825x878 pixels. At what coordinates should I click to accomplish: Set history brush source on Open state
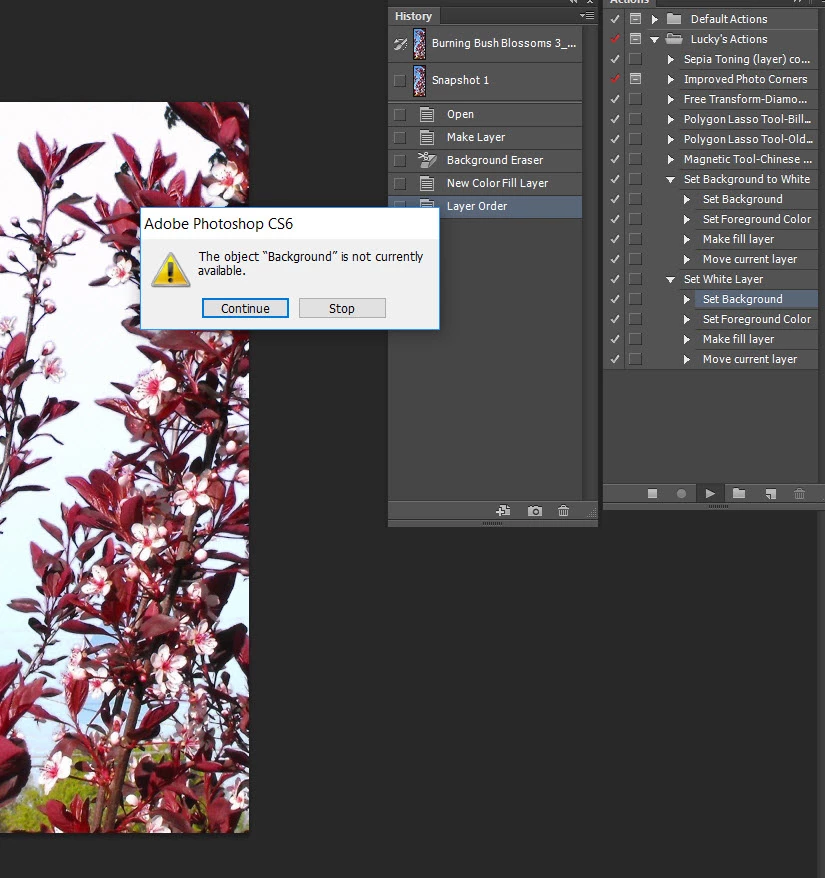click(399, 115)
